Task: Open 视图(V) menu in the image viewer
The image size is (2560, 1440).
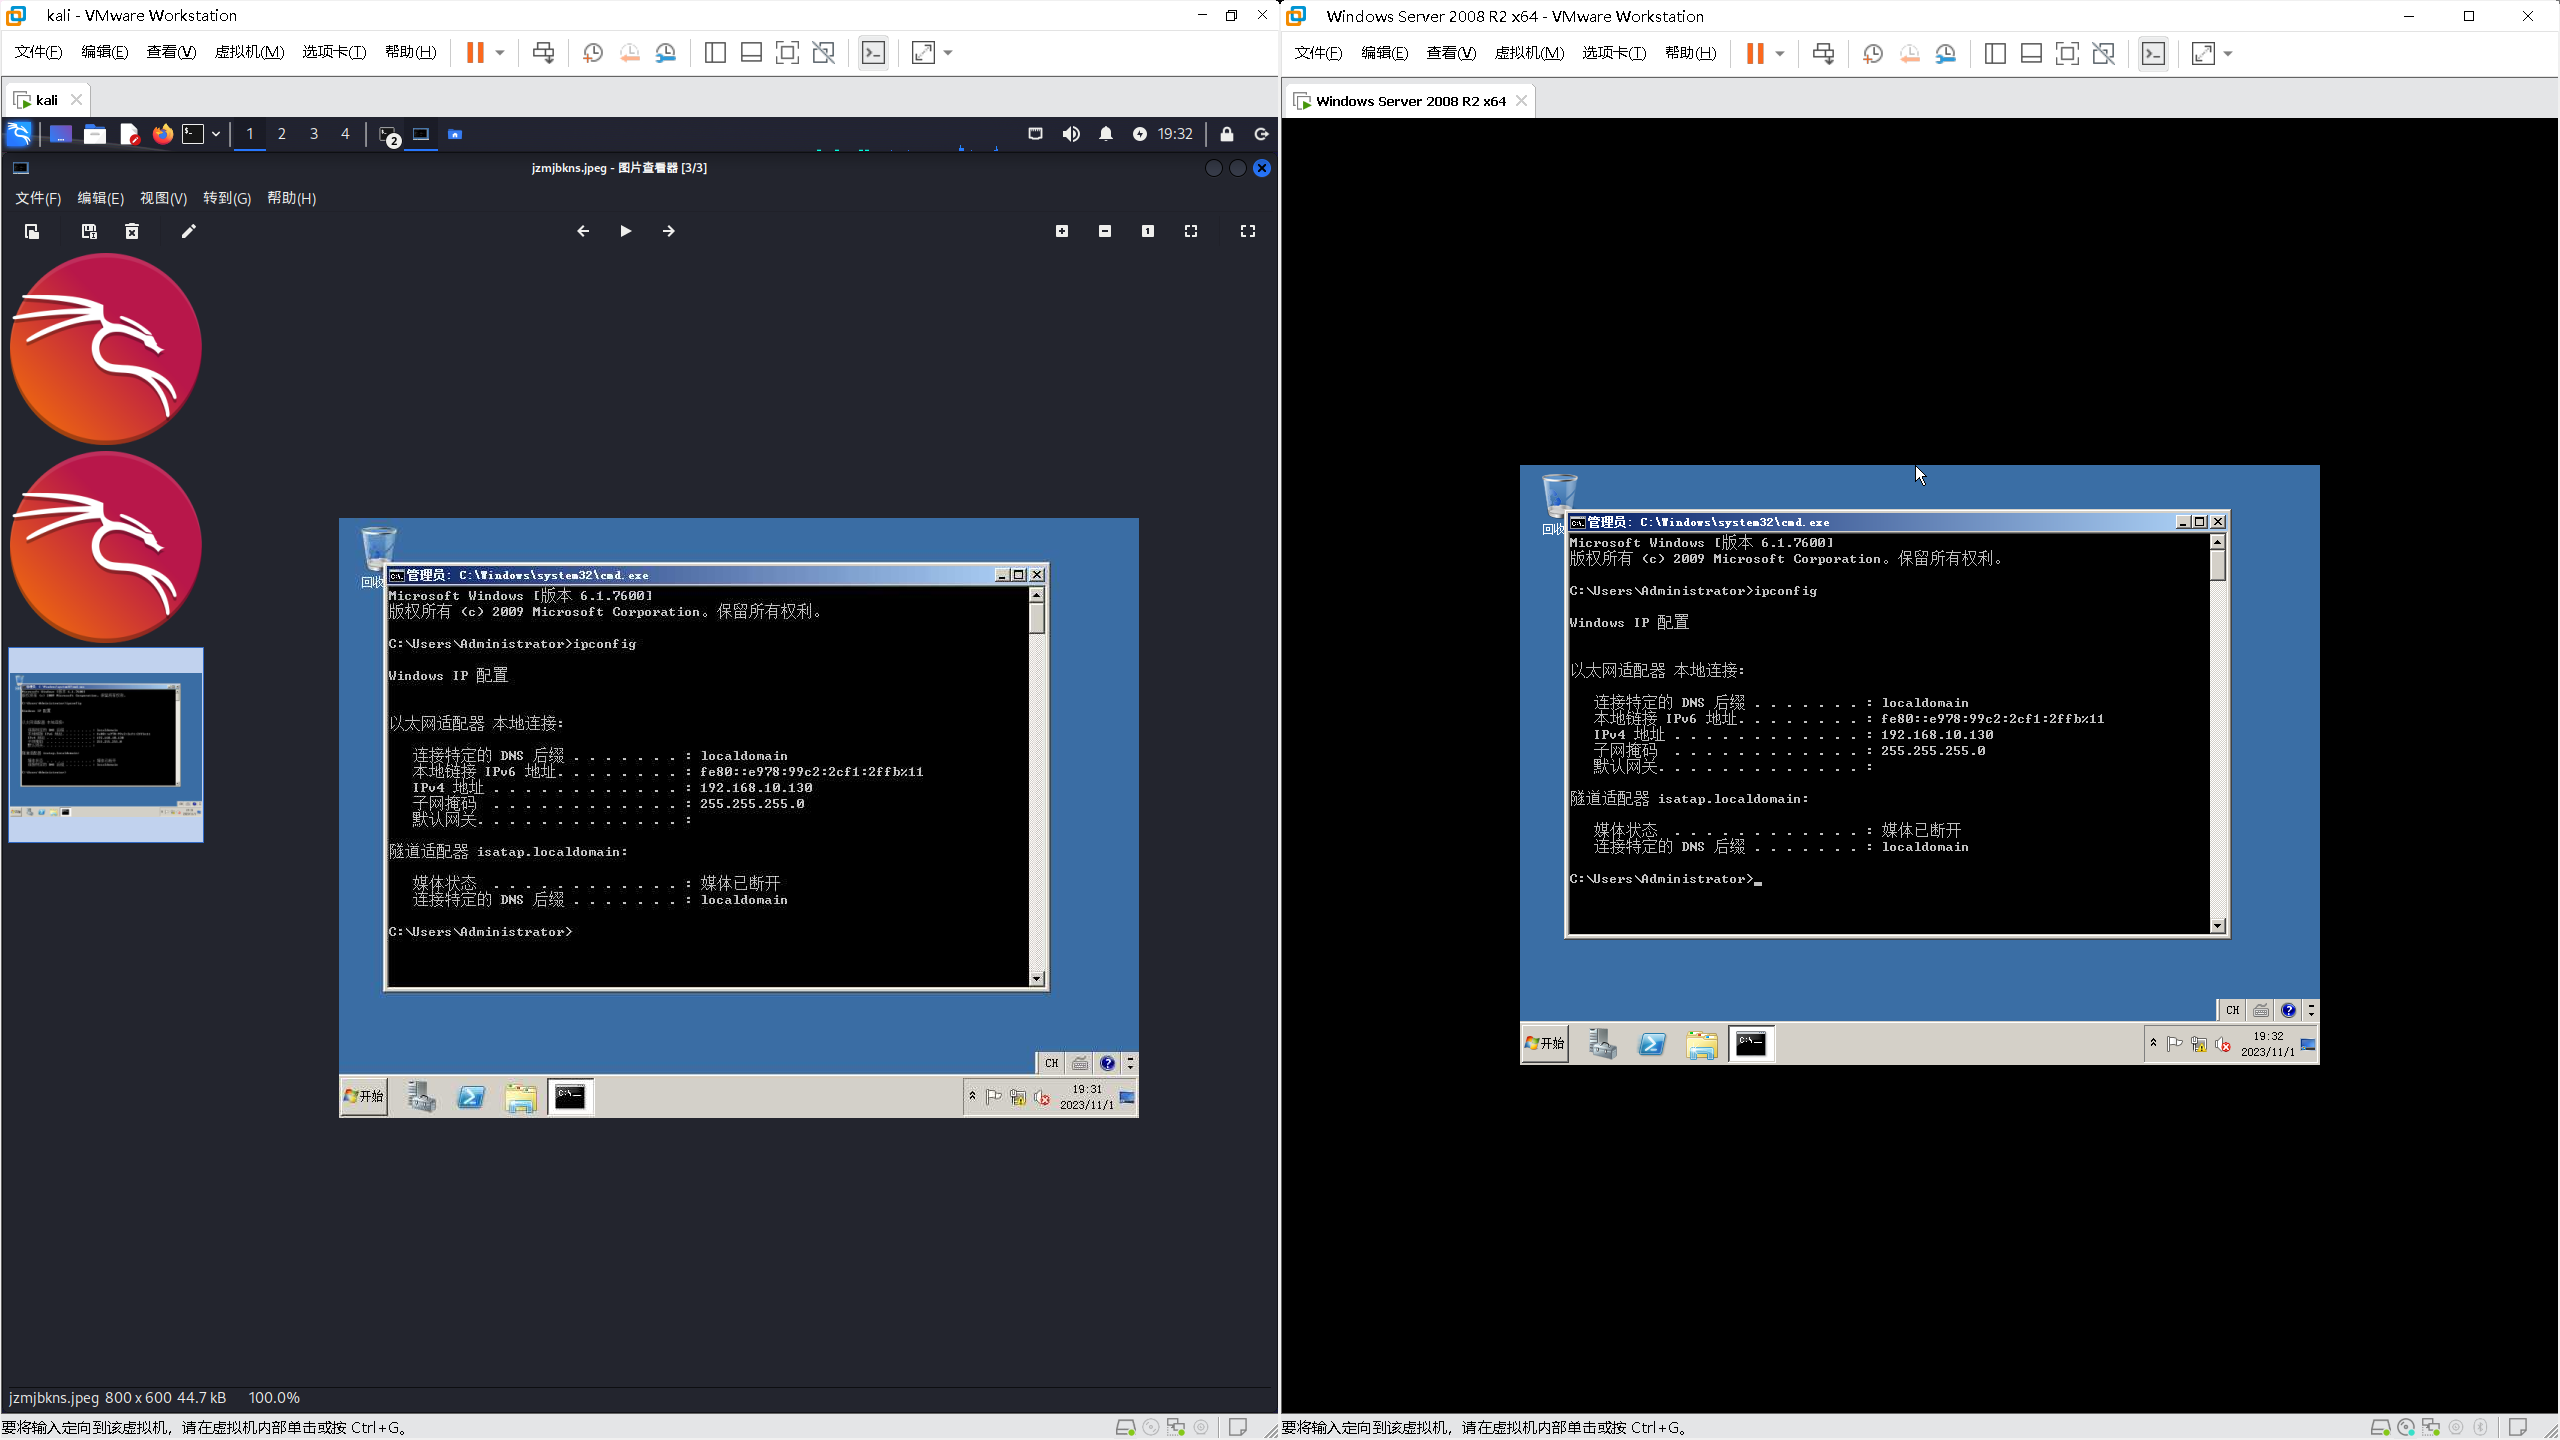Action: click(x=163, y=199)
